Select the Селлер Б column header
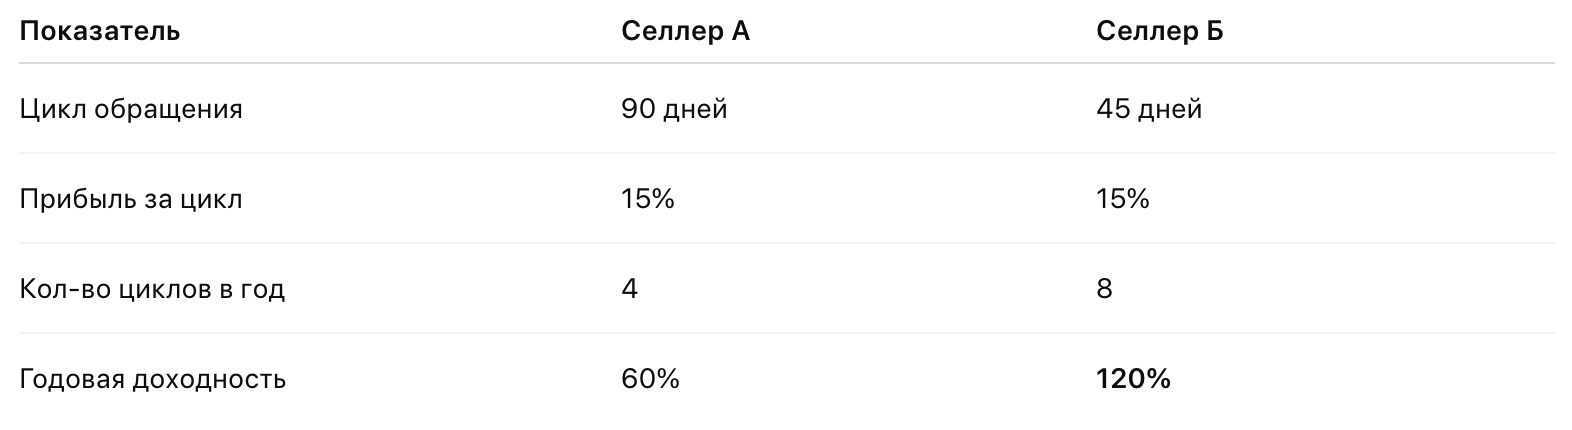Screen dimensions: 1572x430 pos(1159,32)
